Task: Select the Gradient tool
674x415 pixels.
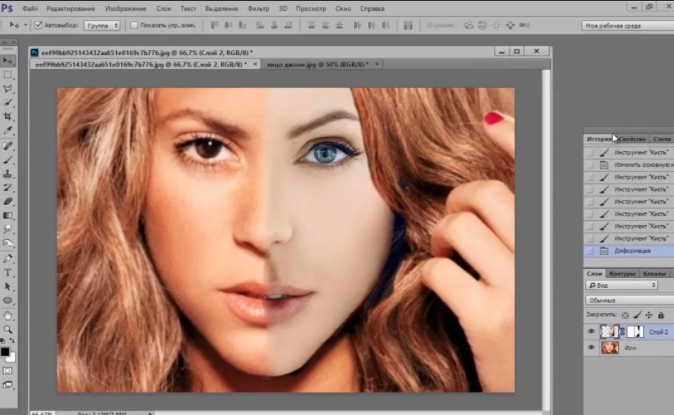Action: [x=8, y=215]
